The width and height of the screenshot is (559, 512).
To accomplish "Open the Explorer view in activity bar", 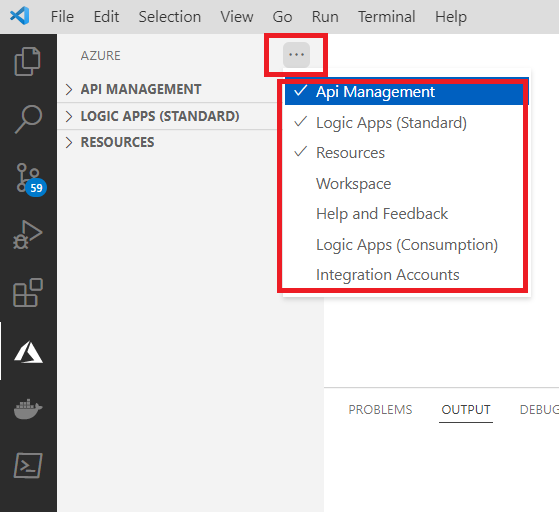I will click(x=27, y=61).
